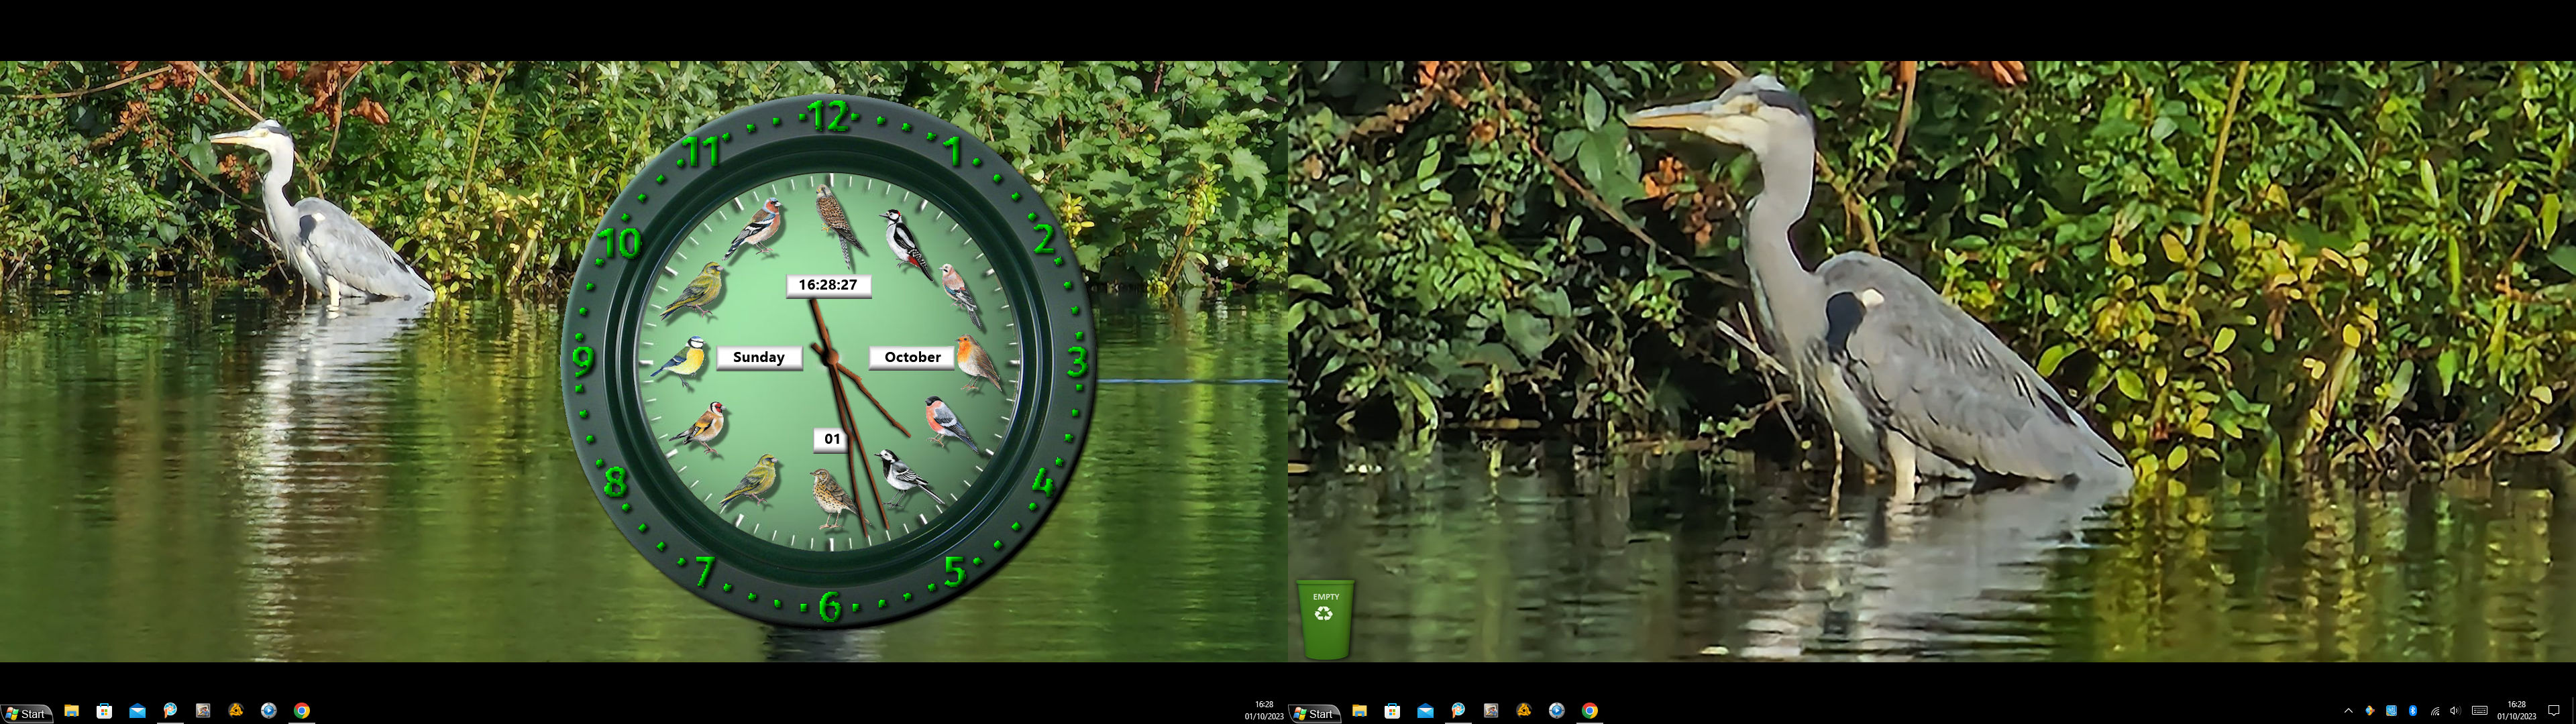Open File Explorer on left taskbar
This screenshot has height=724, width=2576.
72,711
